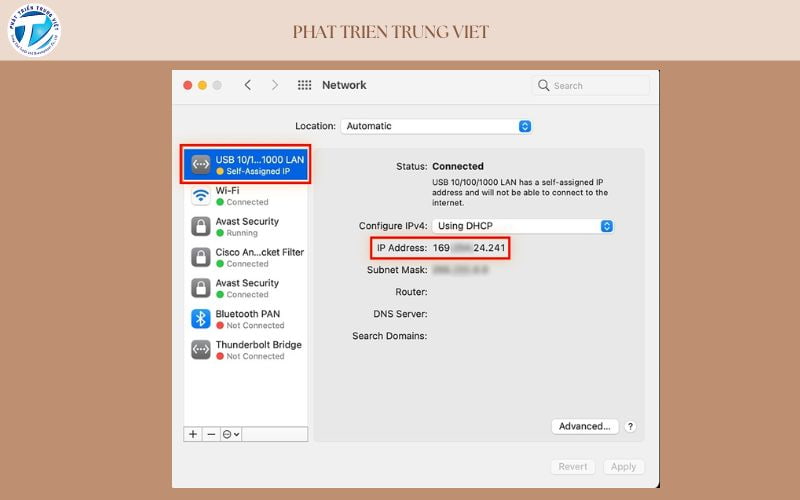This screenshot has height=500, width=800.
Task: Open help with the question mark button
Action: [631, 426]
